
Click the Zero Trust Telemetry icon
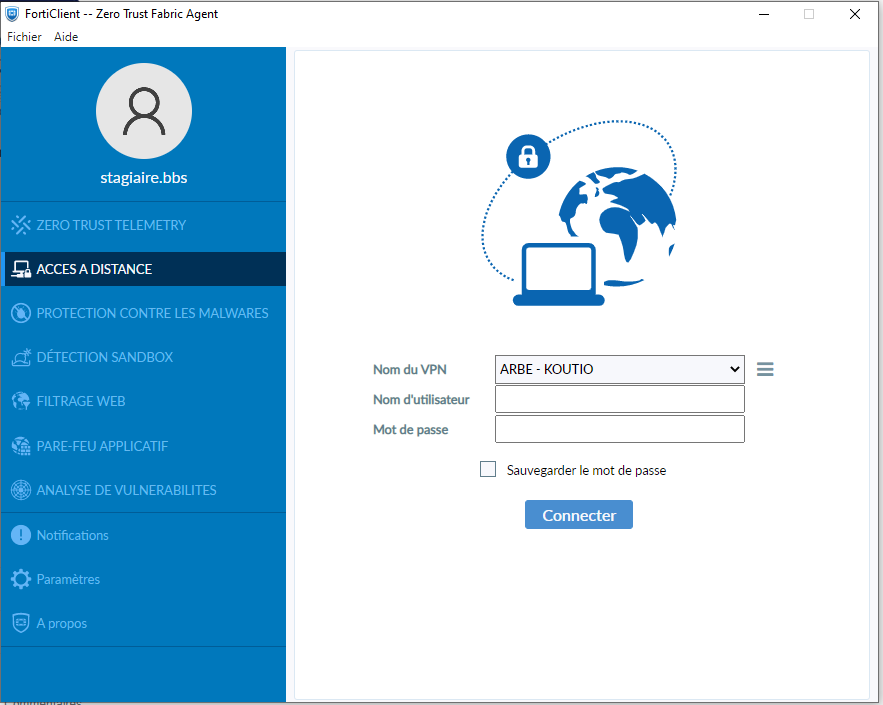coord(21,225)
